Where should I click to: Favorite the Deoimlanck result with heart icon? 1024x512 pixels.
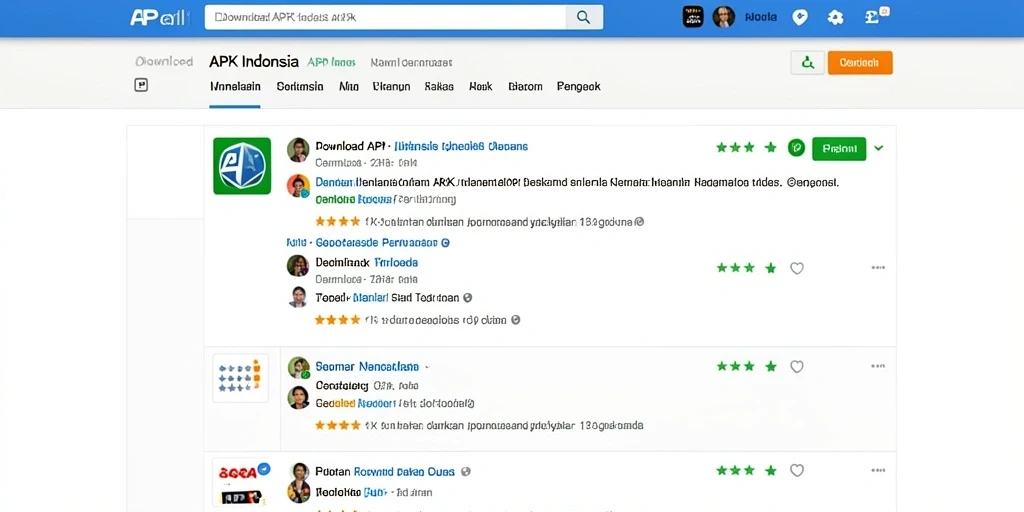point(797,268)
